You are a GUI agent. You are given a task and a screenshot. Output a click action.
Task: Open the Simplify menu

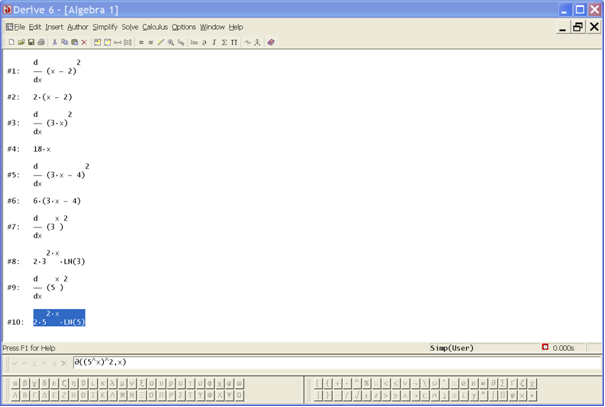pos(105,27)
